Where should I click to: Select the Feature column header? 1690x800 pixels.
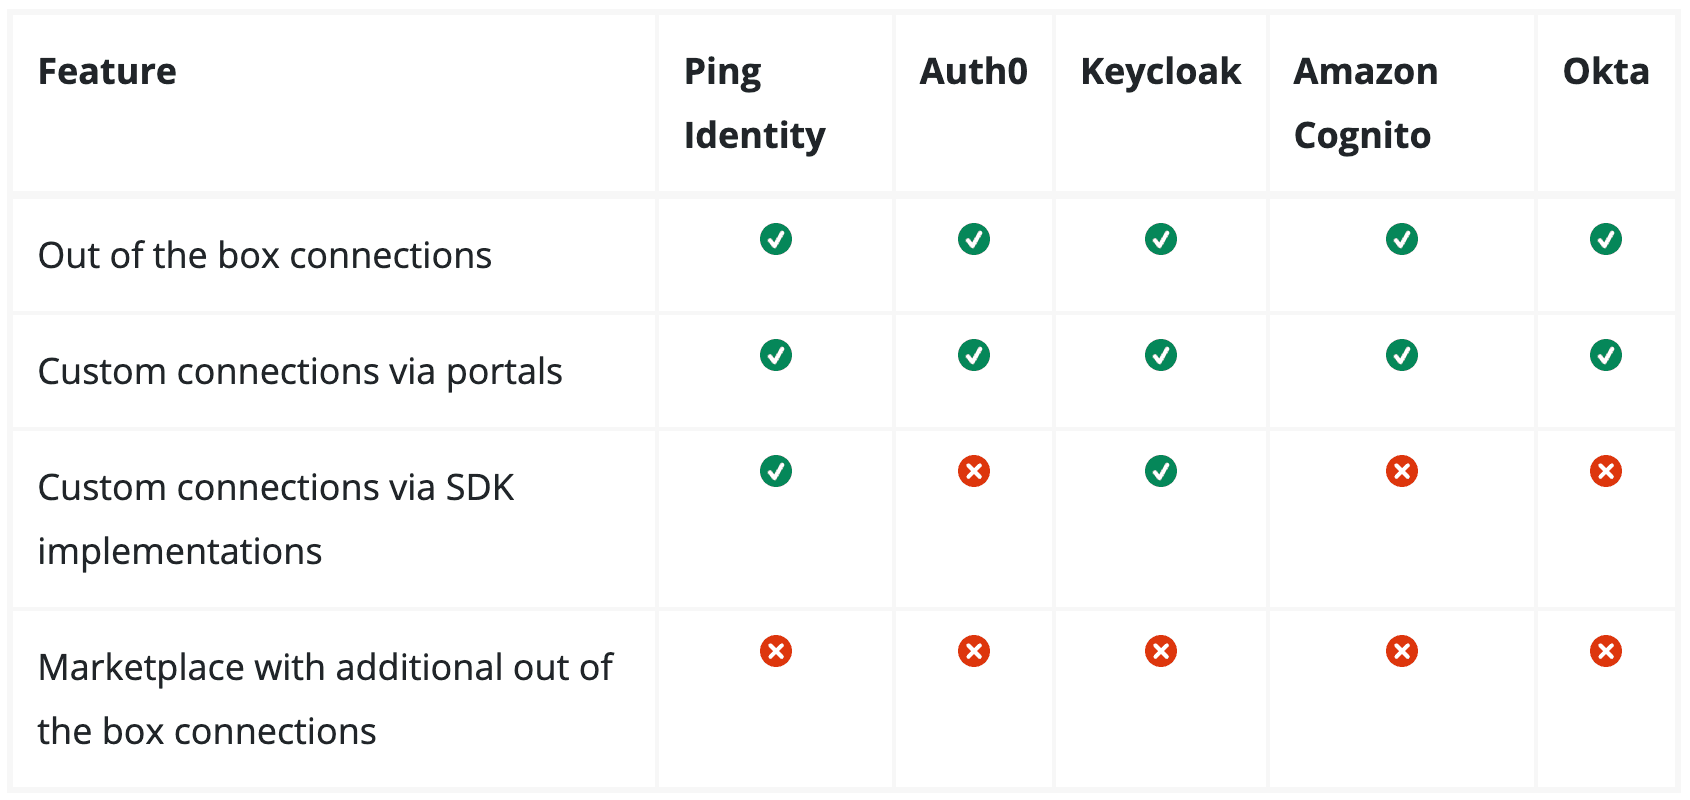click(107, 72)
